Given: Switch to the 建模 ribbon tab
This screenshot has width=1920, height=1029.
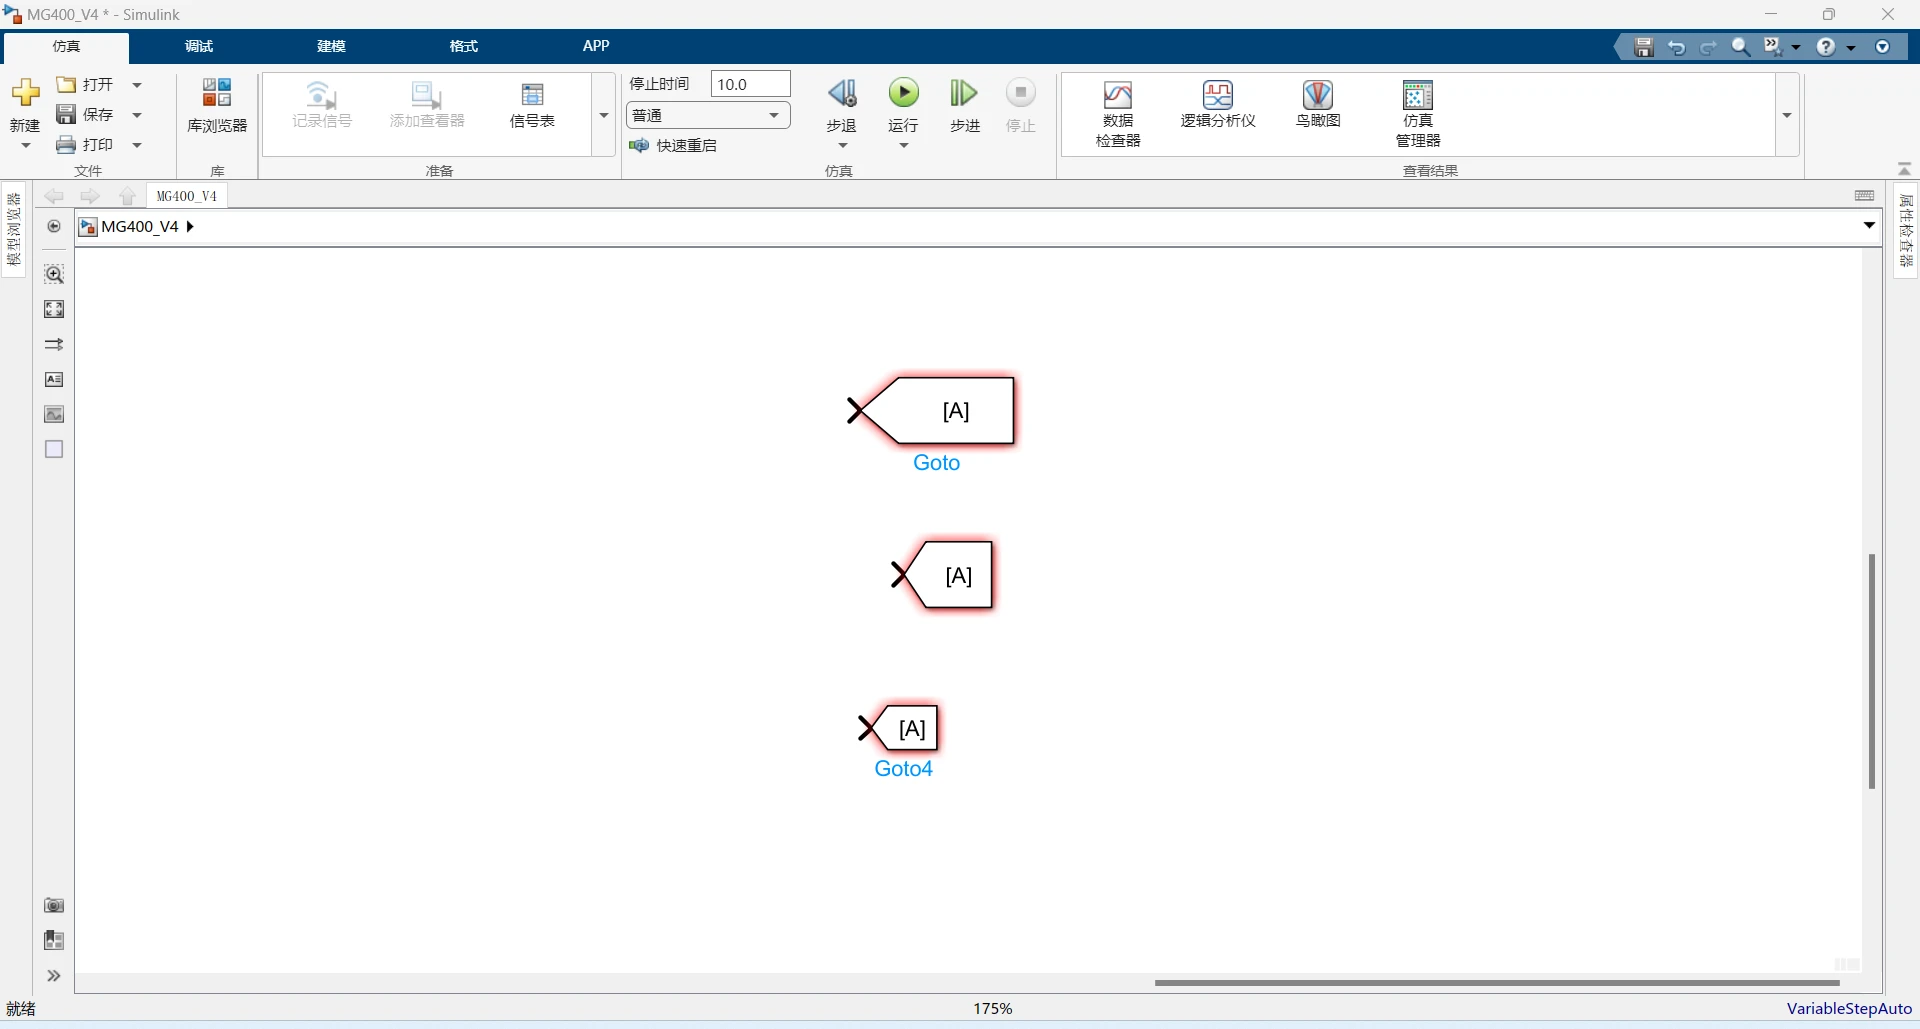Looking at the screenshot, I should tap(331, 47).
